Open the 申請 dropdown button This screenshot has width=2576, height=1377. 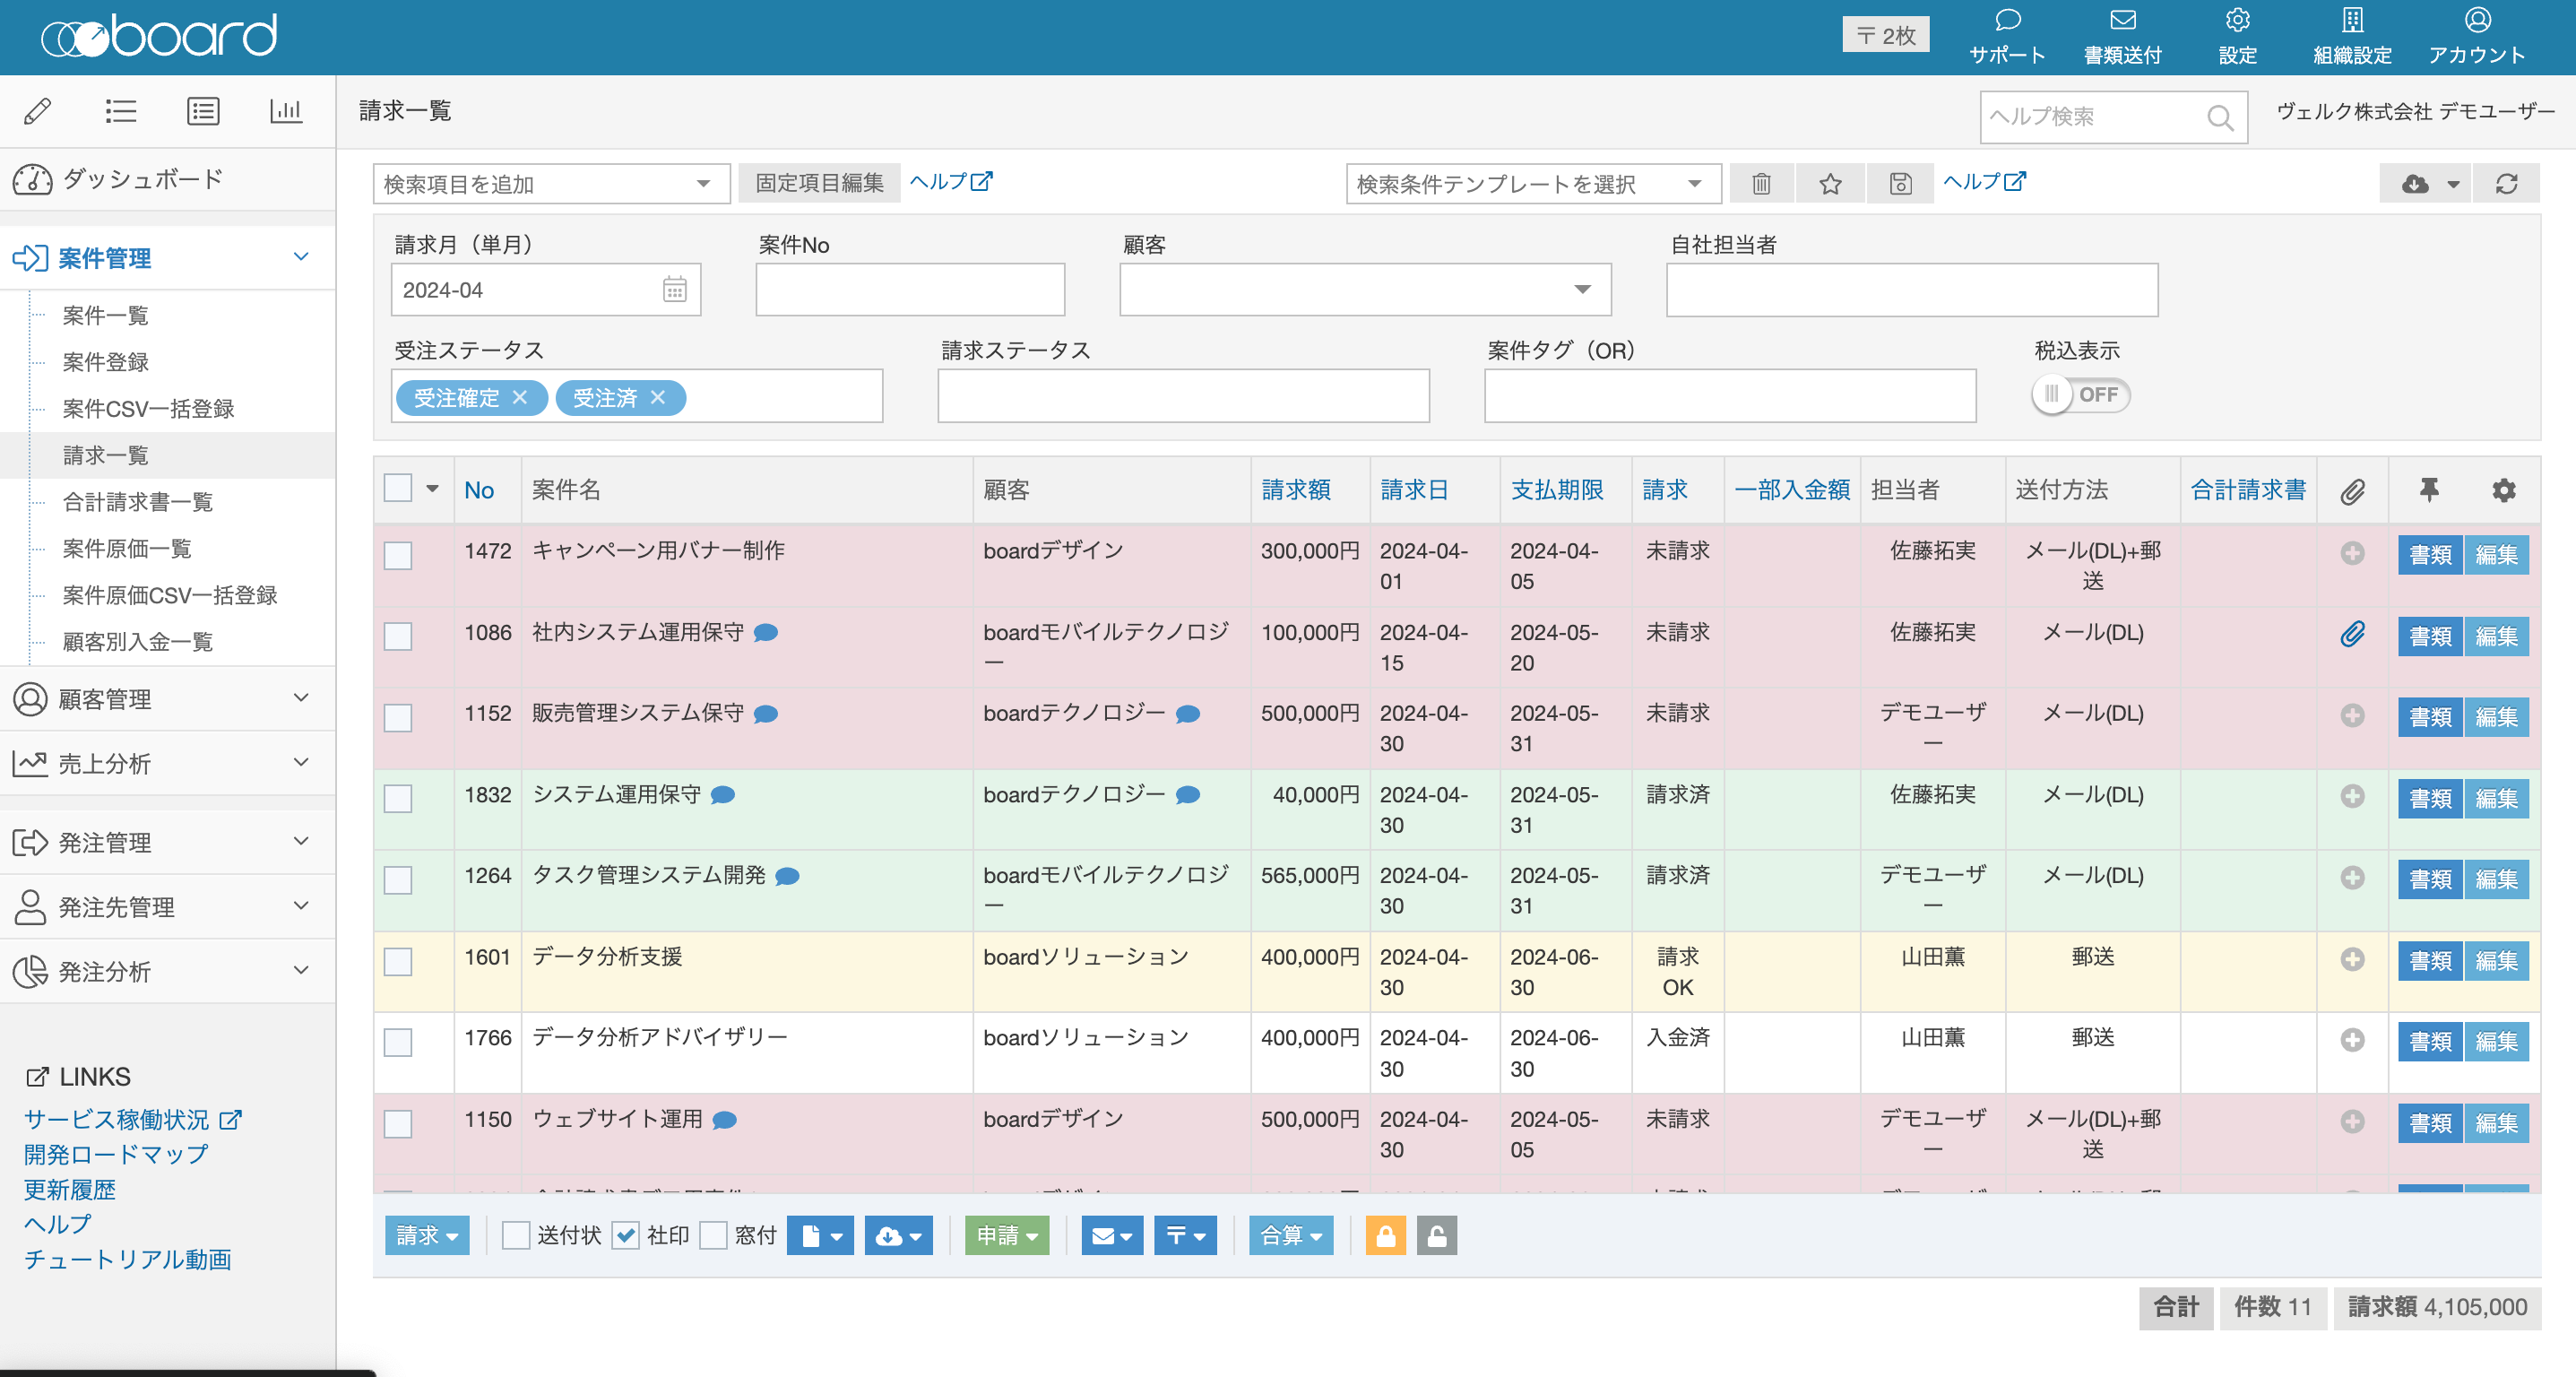point(1007,1236)
